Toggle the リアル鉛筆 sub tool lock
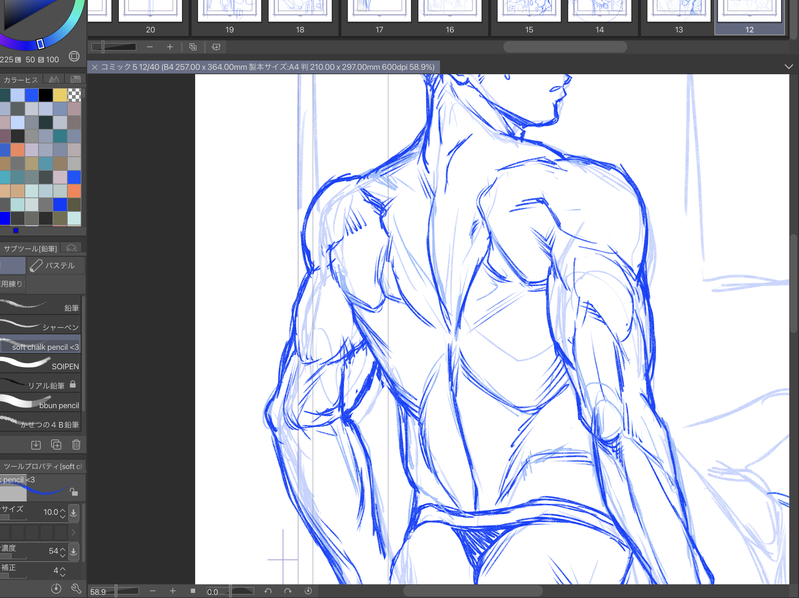Screen dimensions: 799x598 pyautogui.click(x=72, y=385)
